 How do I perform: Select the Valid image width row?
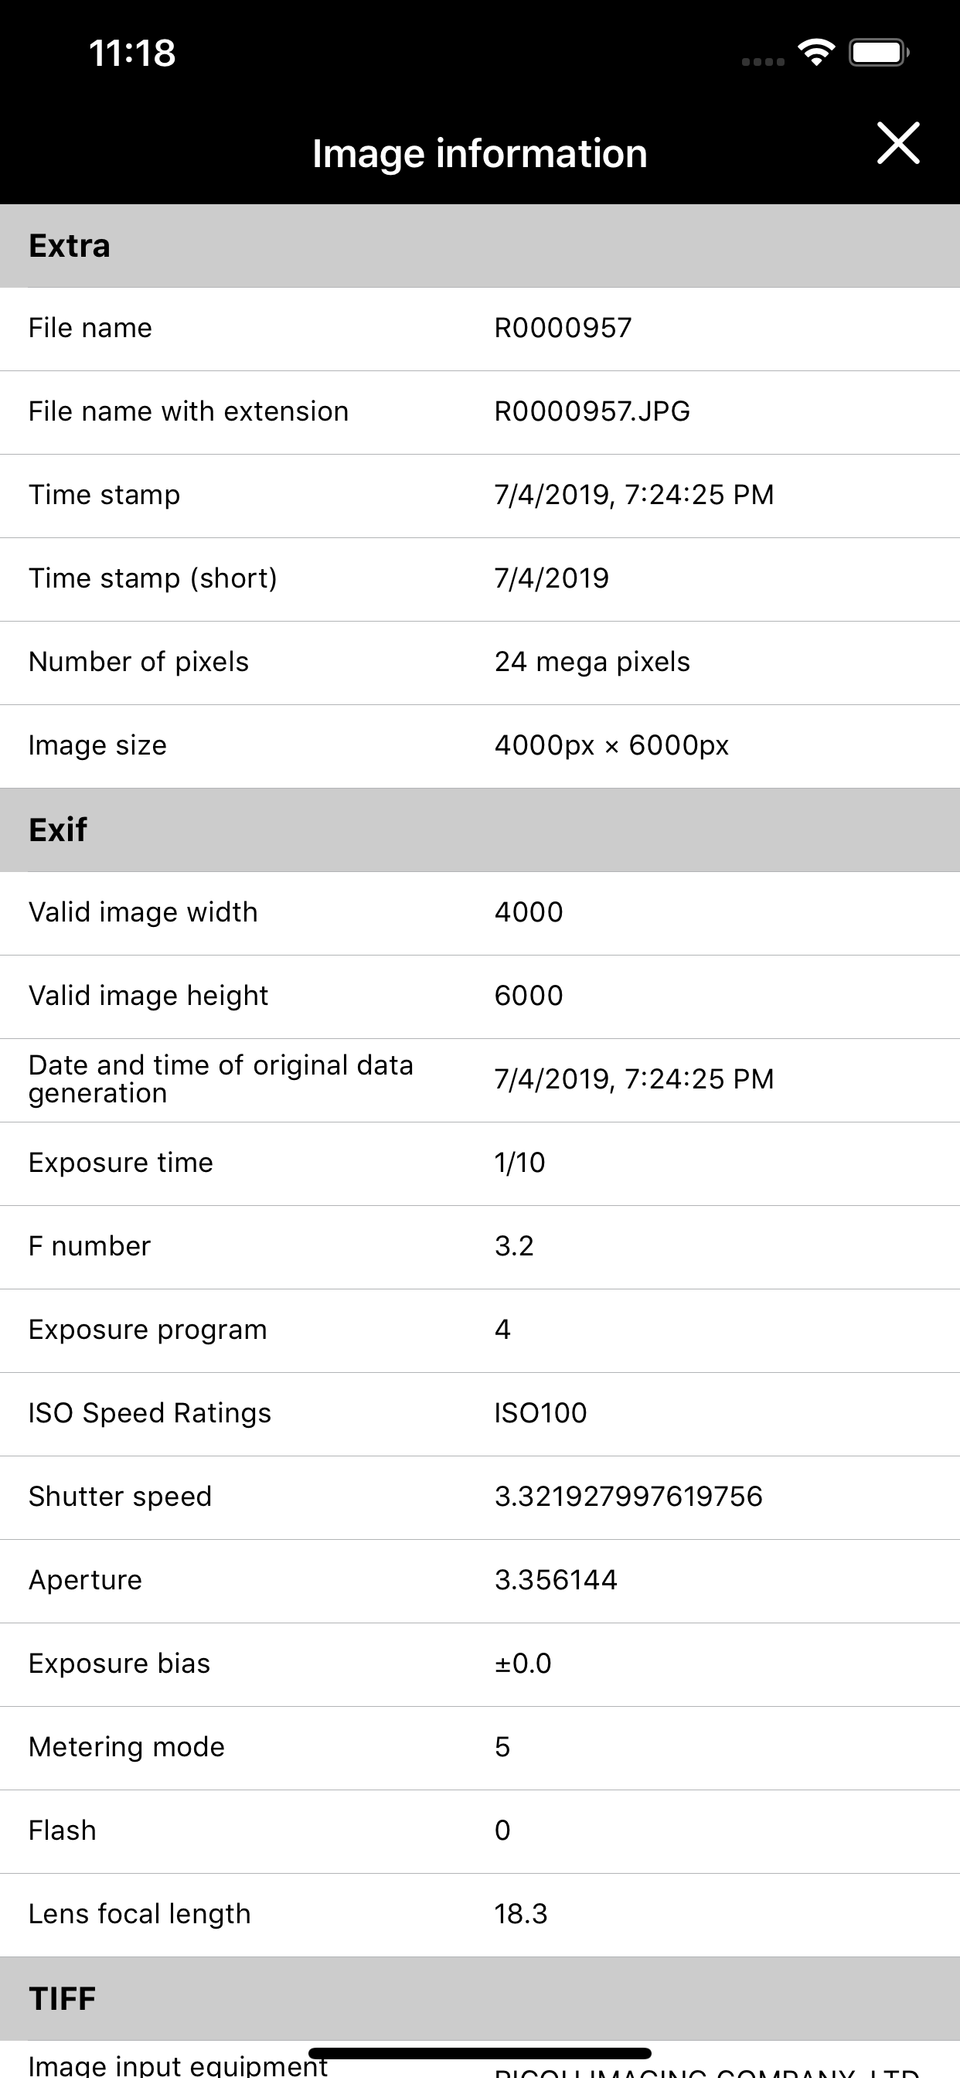pos(480,912)
